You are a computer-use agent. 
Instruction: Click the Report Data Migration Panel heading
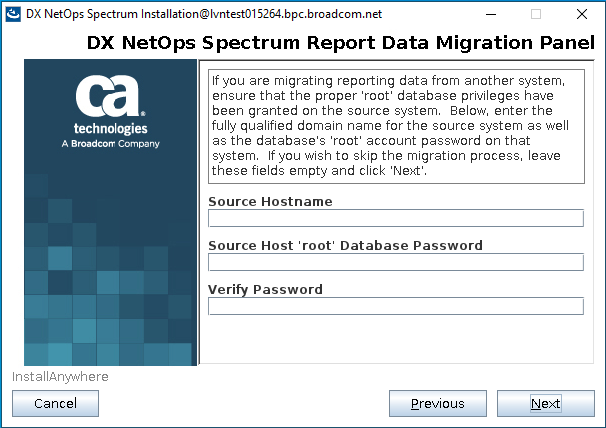pyautogui.click(x=340, y=43)
